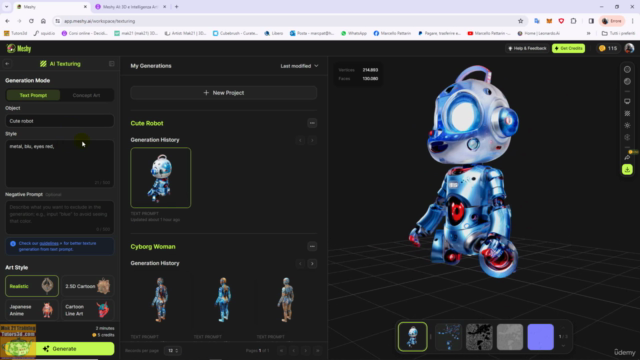Switch to Concept Art generation mode
The image size is (640, 360).
coord(86,95)
